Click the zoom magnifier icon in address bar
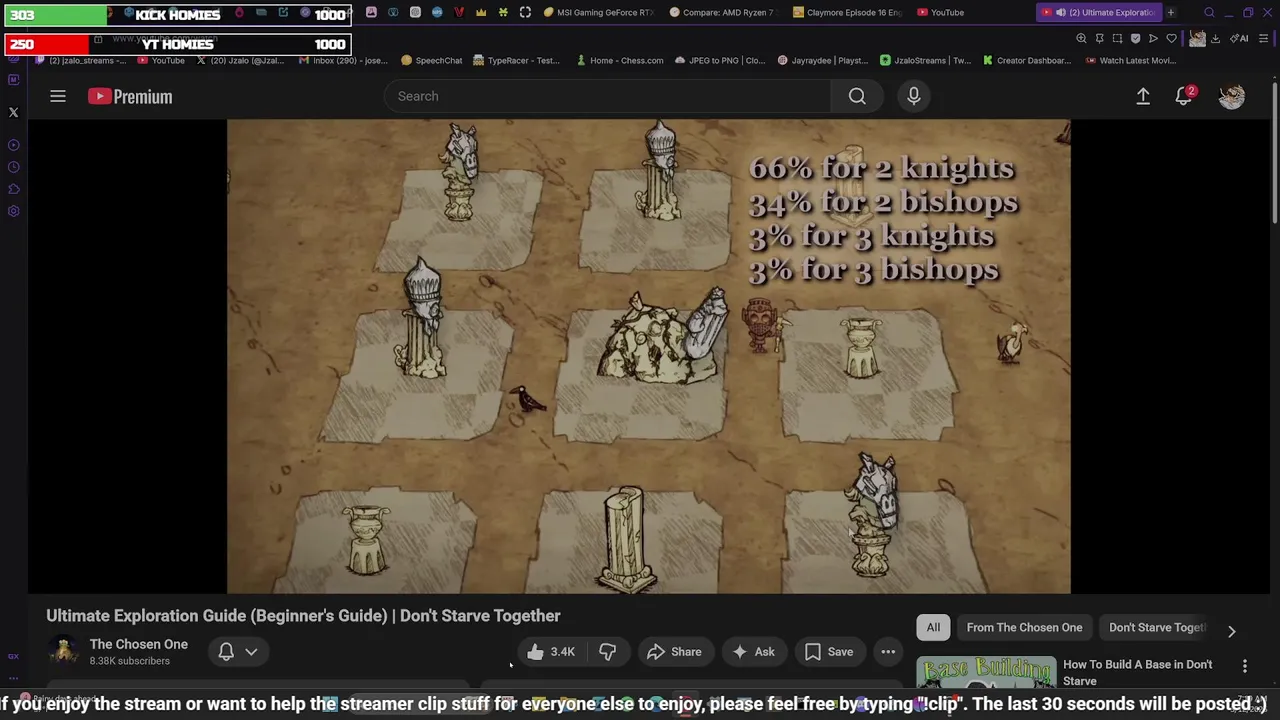Screen dimensions: 1280x720 (x=1081, y=38)
